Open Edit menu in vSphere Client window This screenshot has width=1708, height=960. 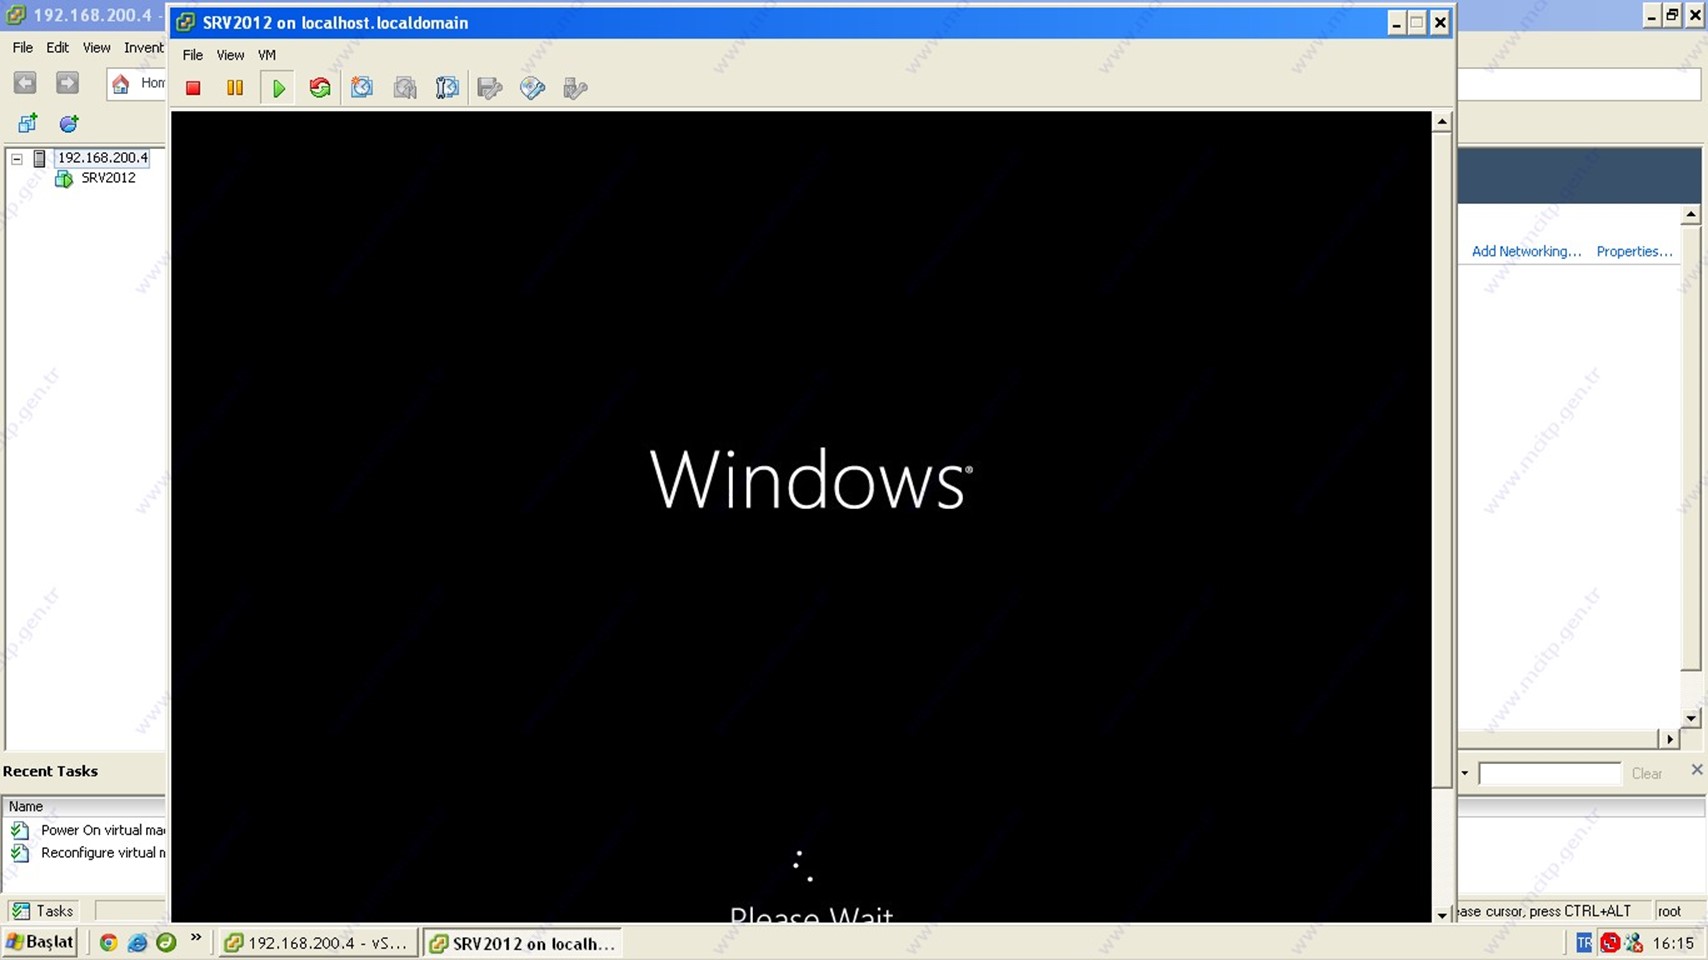pos(57,47)
